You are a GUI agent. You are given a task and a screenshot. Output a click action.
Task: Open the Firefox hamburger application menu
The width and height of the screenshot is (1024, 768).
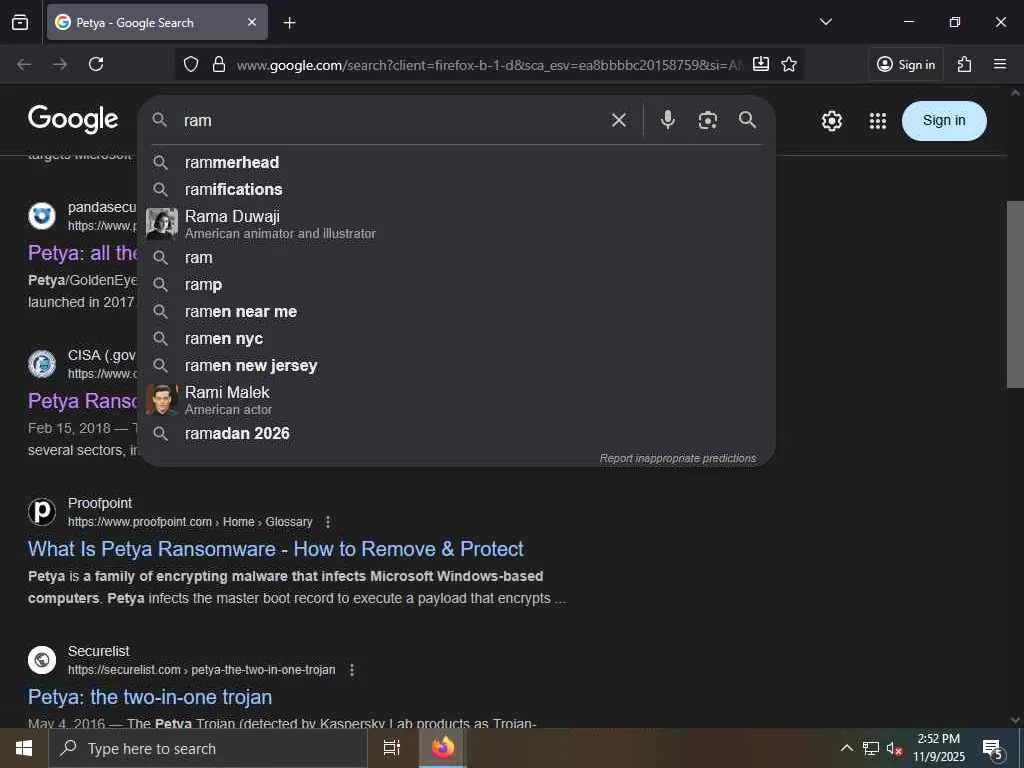click(999, 64)
